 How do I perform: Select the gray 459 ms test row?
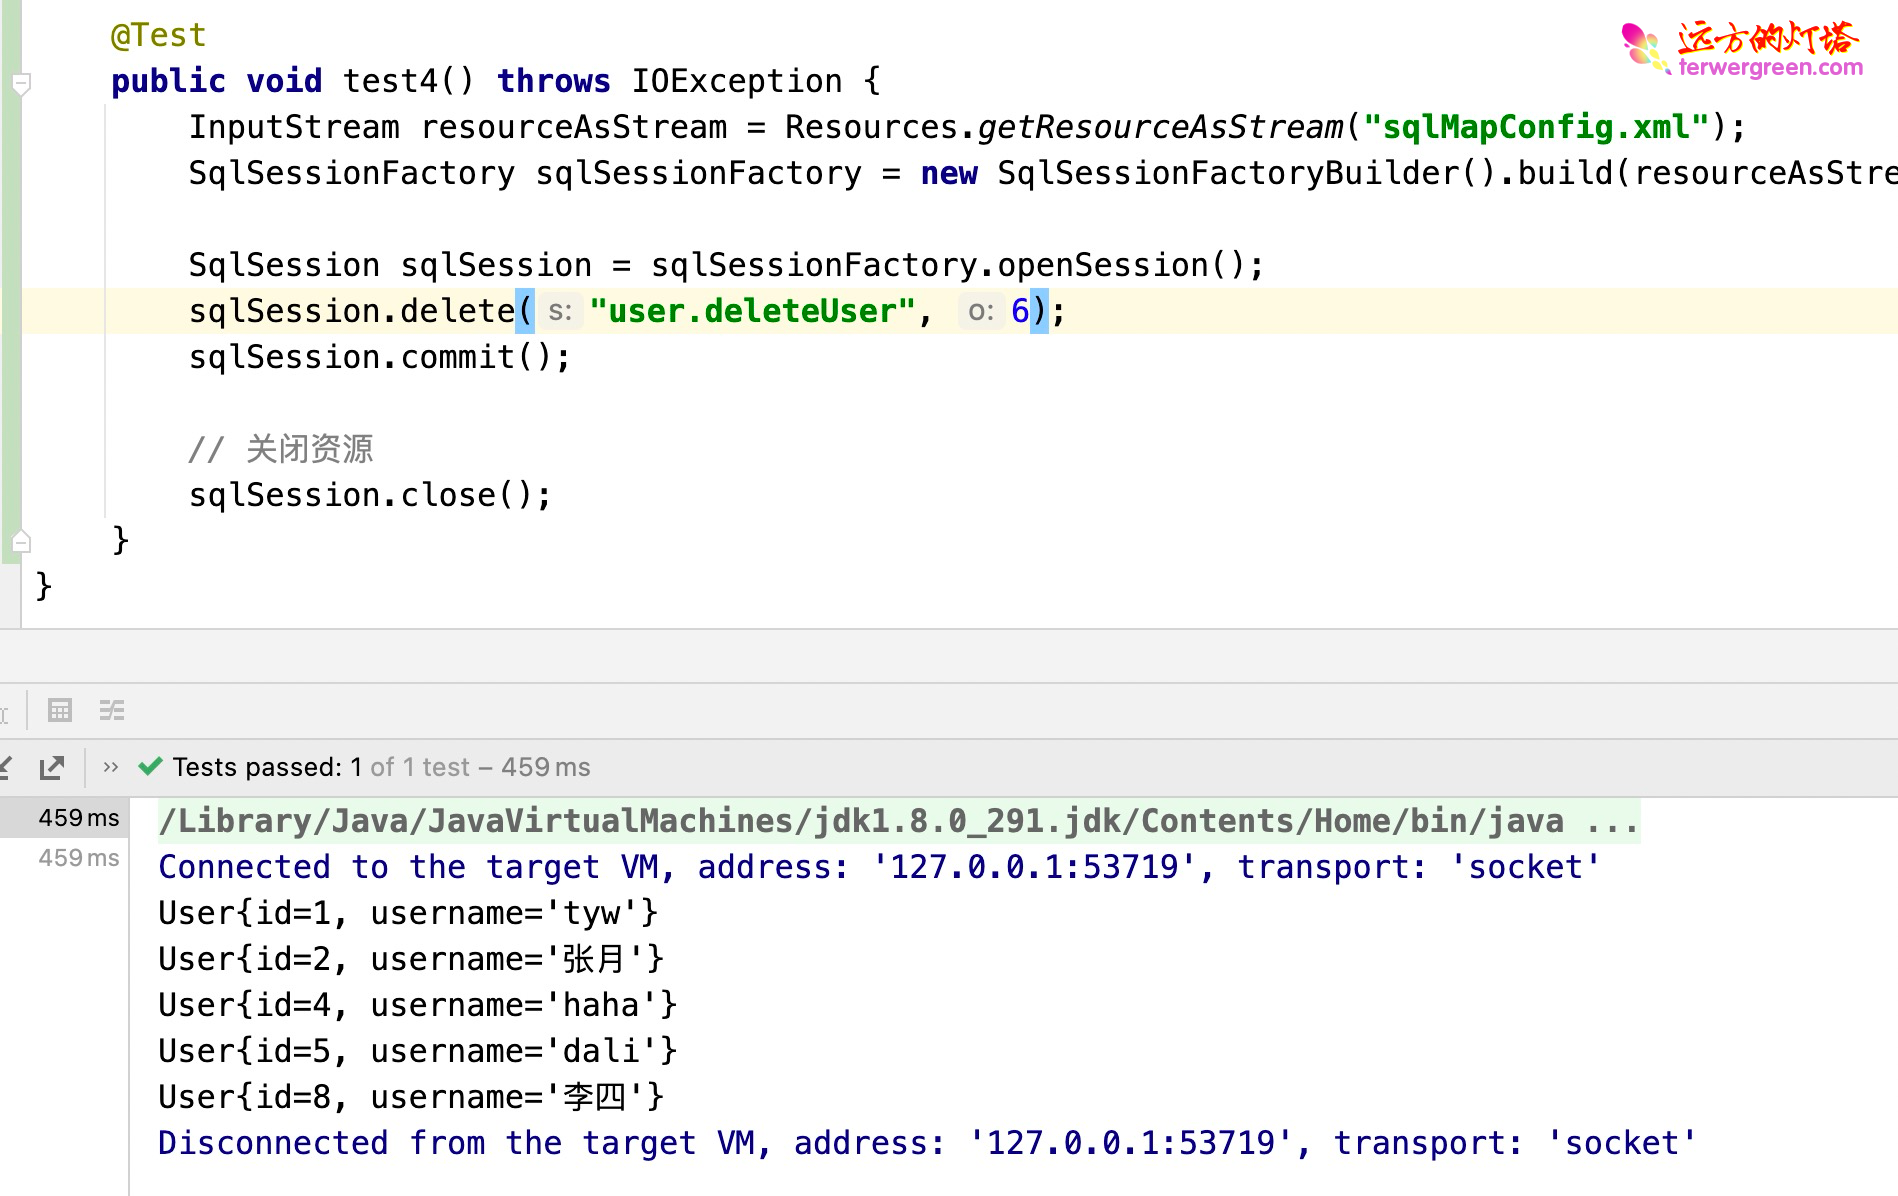click(64, 857)
